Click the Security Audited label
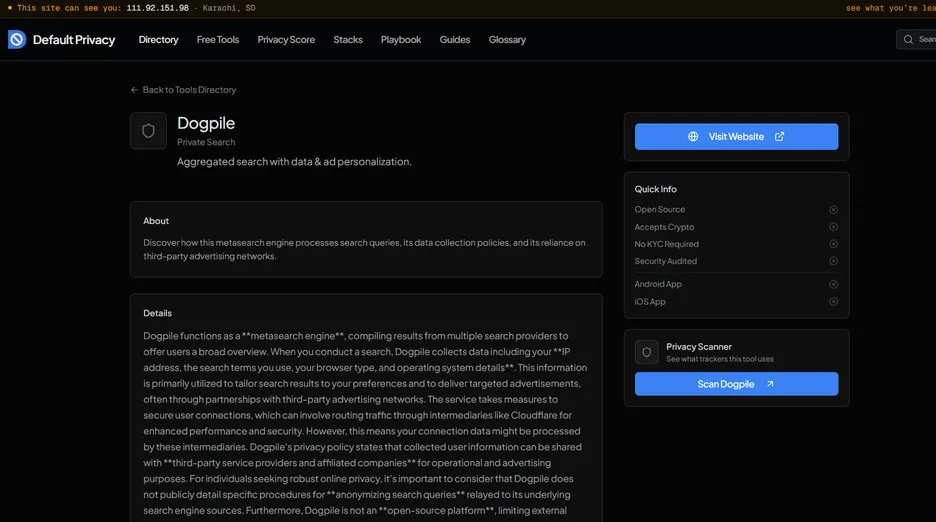 [x=666, y=261]
